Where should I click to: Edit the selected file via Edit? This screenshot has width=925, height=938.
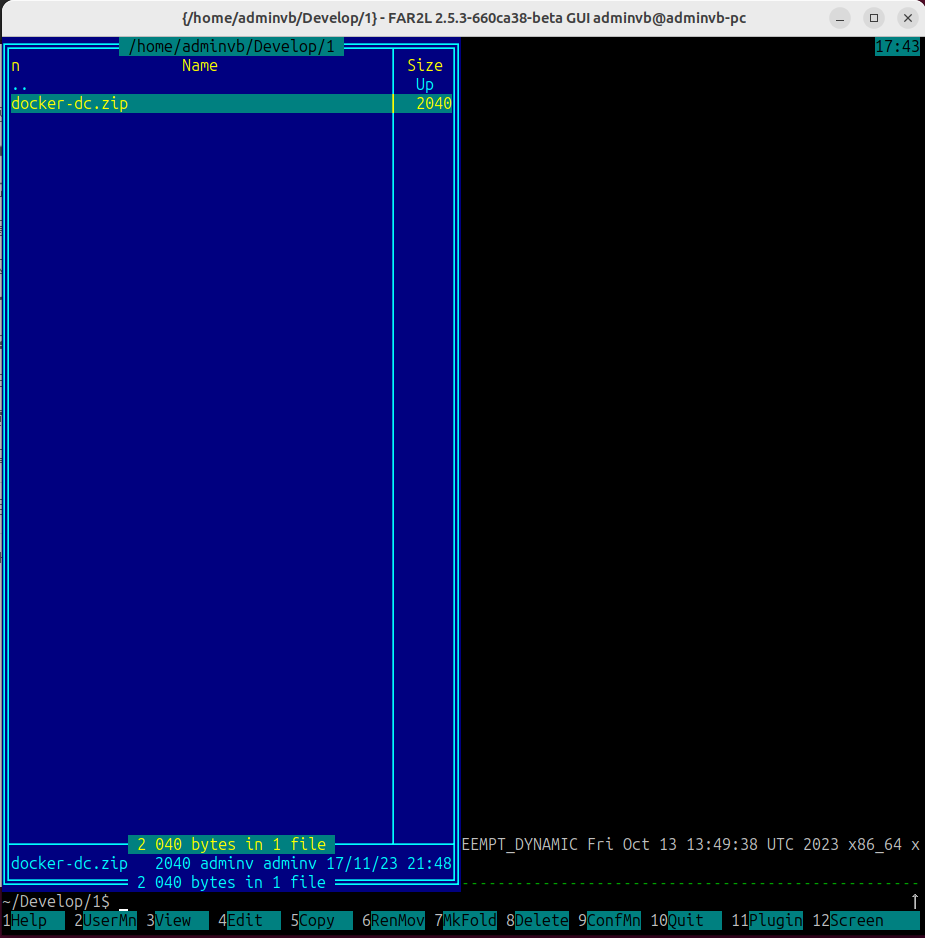tap(245, 920)
